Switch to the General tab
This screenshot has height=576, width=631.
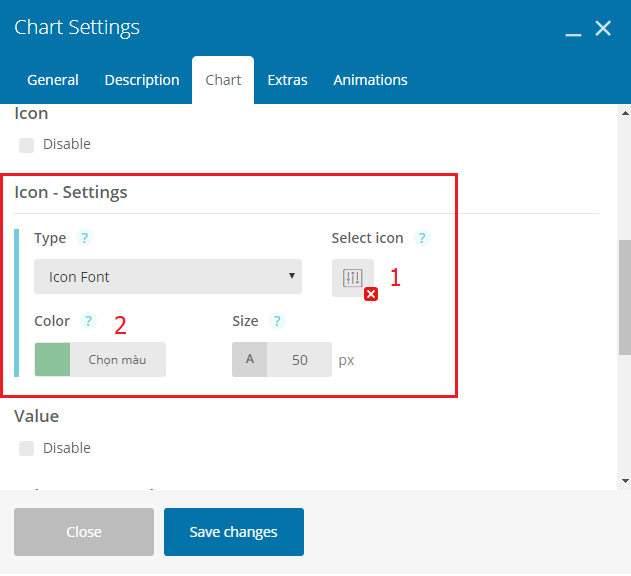tap(53, 80)
